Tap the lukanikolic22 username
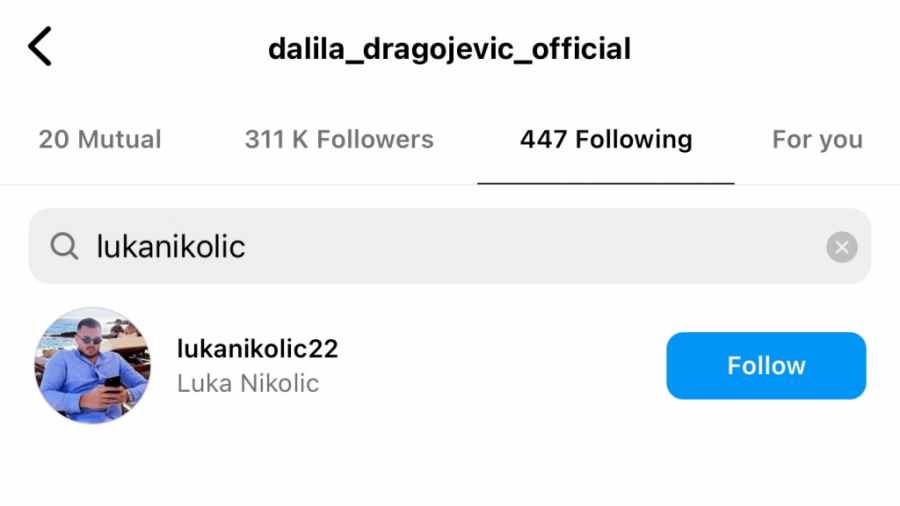This screenshot has height=506, width=900. [257, 349]
